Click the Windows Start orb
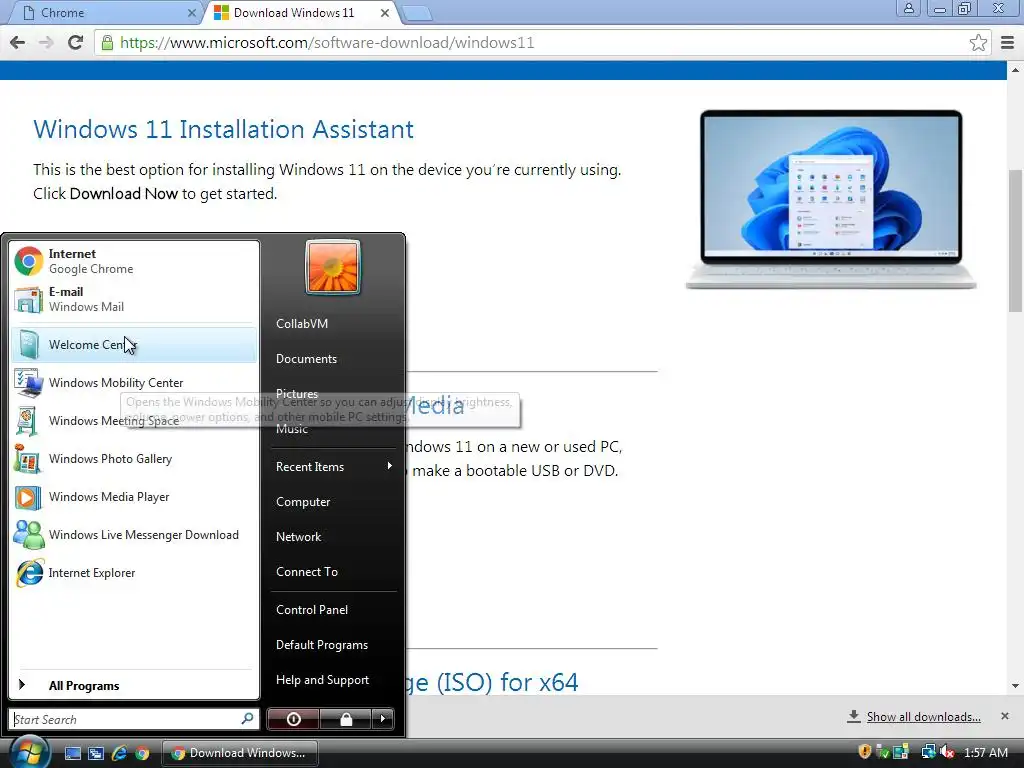 click(29, 752)
